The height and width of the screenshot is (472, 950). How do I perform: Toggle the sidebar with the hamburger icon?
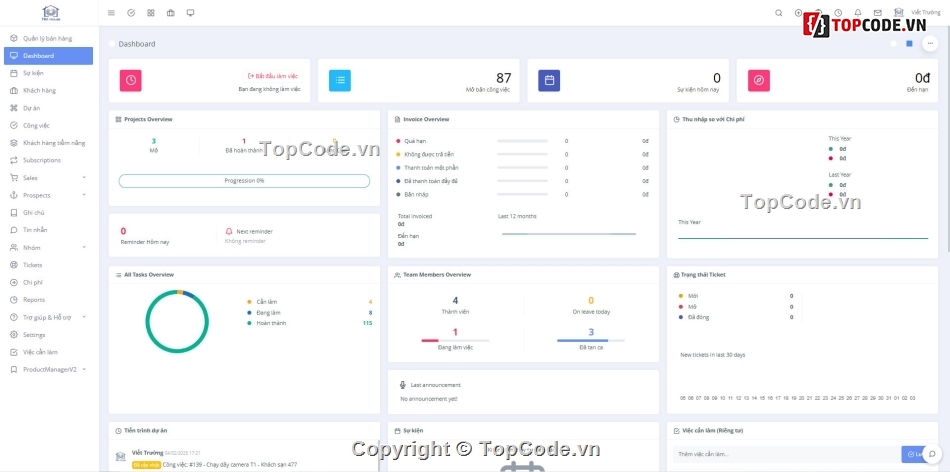click(x=111, y=13)
